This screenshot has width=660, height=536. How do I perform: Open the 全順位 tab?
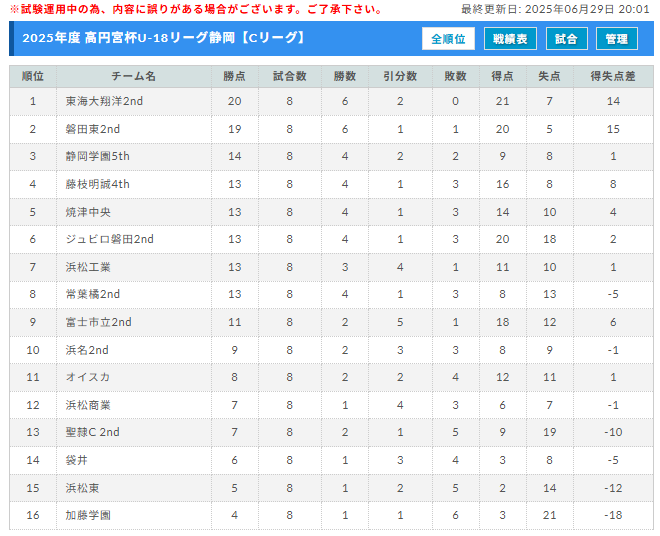(x=448, y=39)
